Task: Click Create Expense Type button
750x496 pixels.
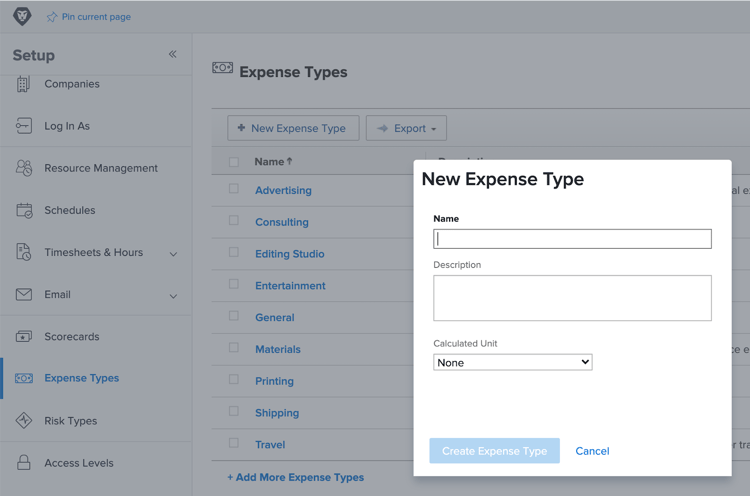Action: [x=495, y=451]
